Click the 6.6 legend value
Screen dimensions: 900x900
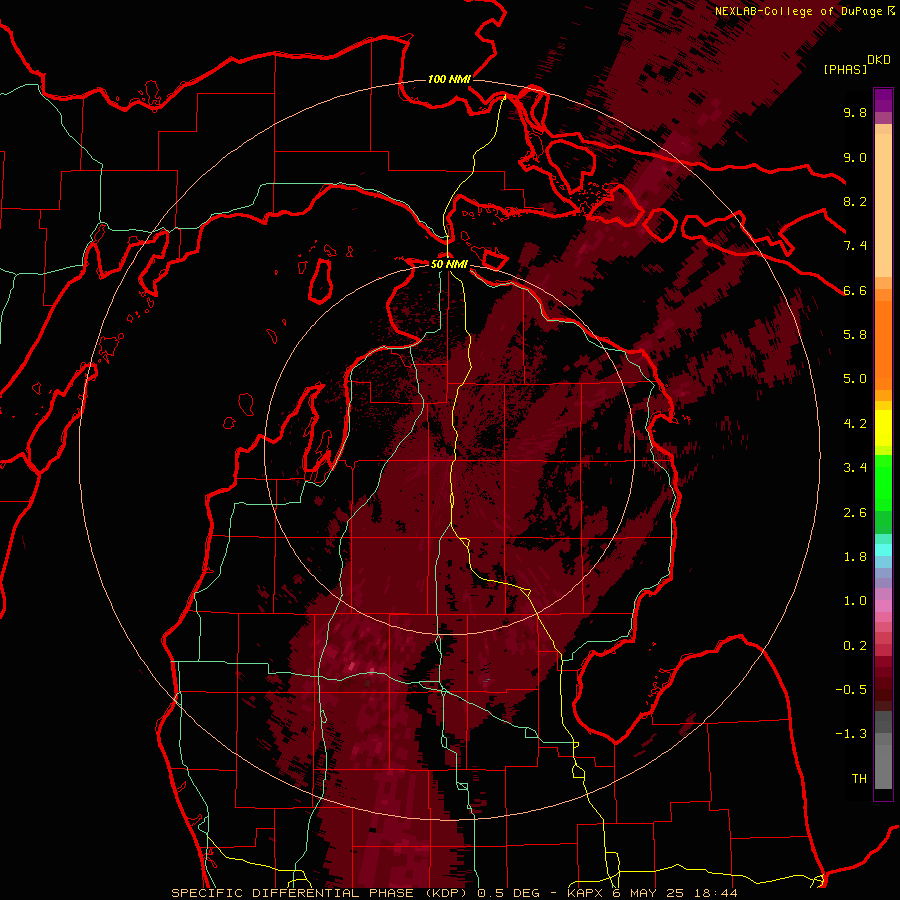pos(855,290)
